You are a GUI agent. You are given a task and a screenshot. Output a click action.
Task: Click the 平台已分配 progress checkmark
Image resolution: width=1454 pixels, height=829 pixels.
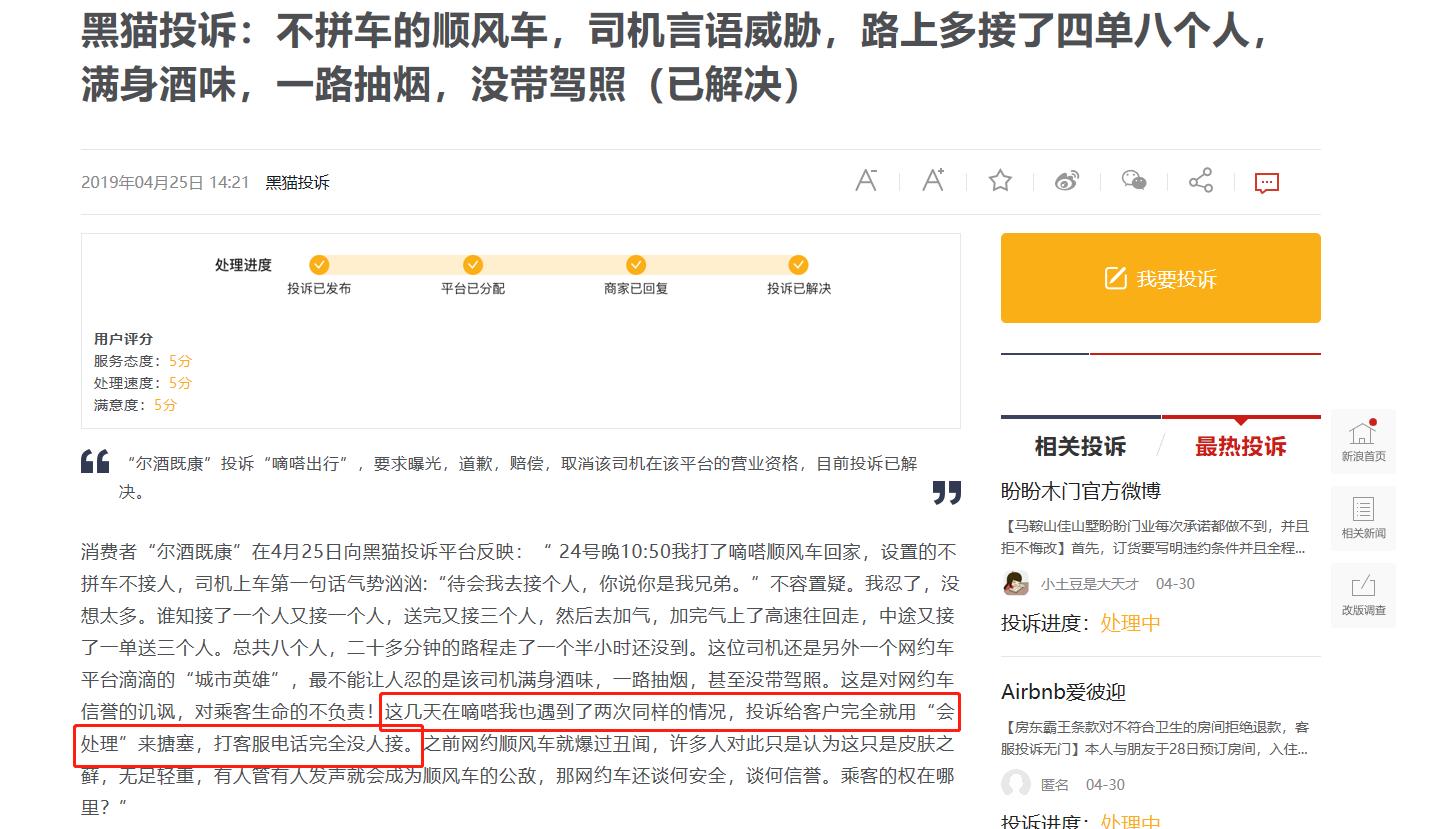point(473,265)
